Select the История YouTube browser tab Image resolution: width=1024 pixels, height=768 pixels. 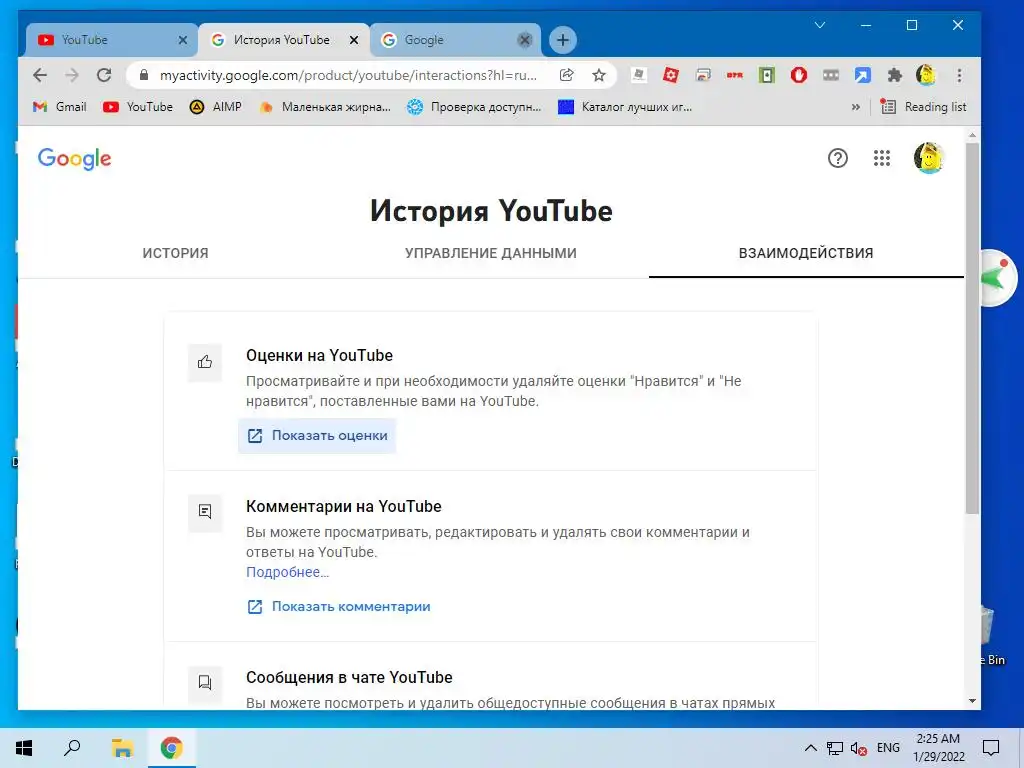click(x=283, y=40)
